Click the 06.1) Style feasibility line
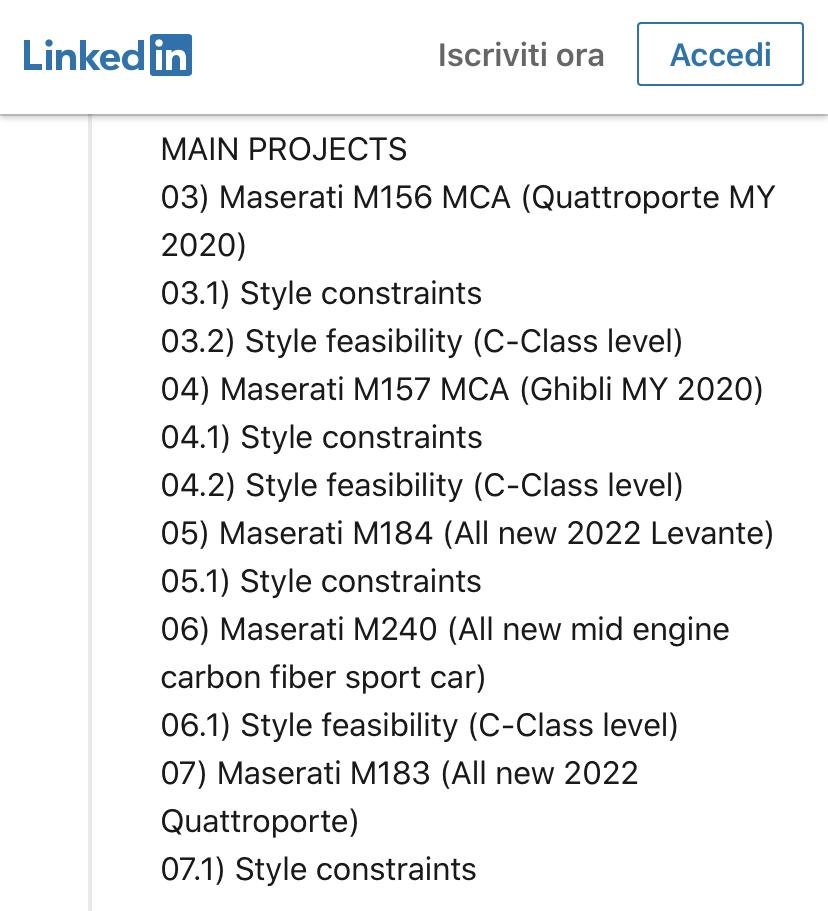This screenshot has height=911, width=828. 420,725
